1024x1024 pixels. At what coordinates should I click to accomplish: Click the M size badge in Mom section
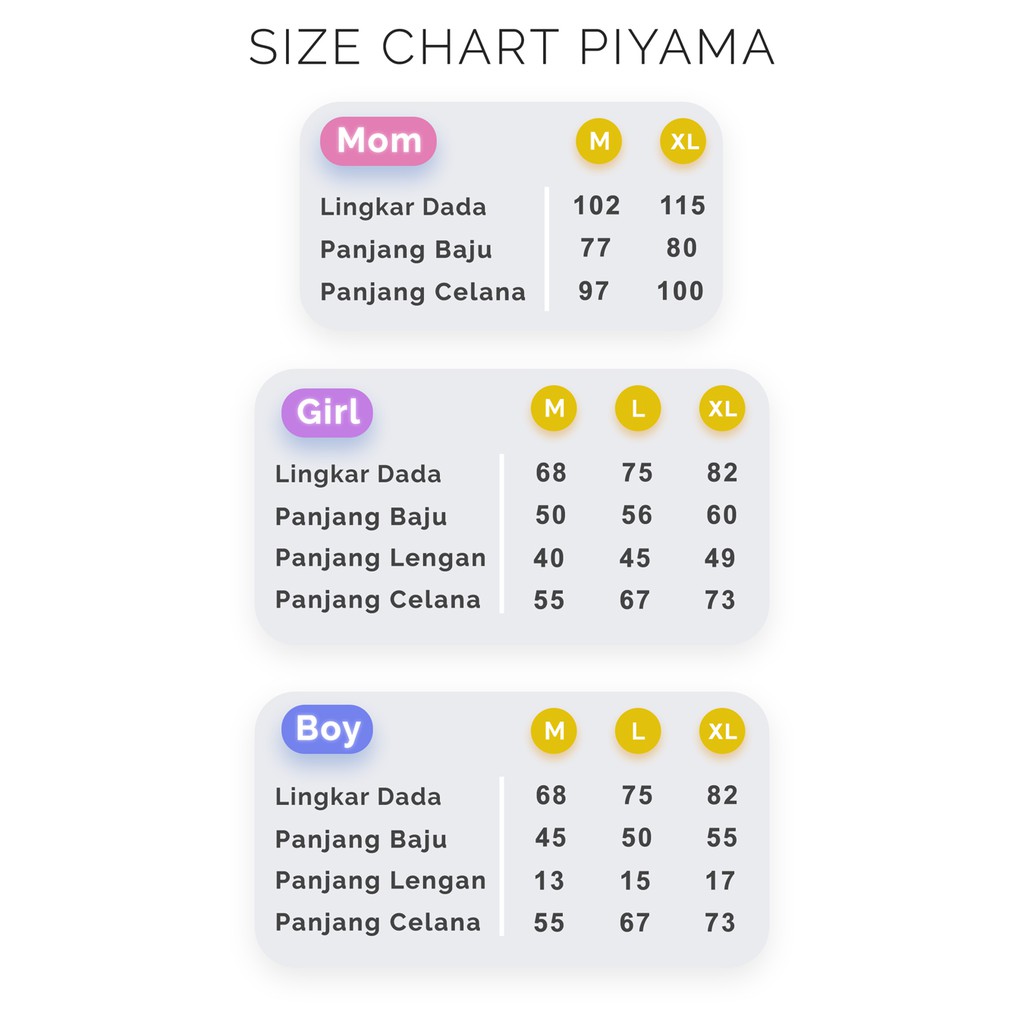point(599,142)
